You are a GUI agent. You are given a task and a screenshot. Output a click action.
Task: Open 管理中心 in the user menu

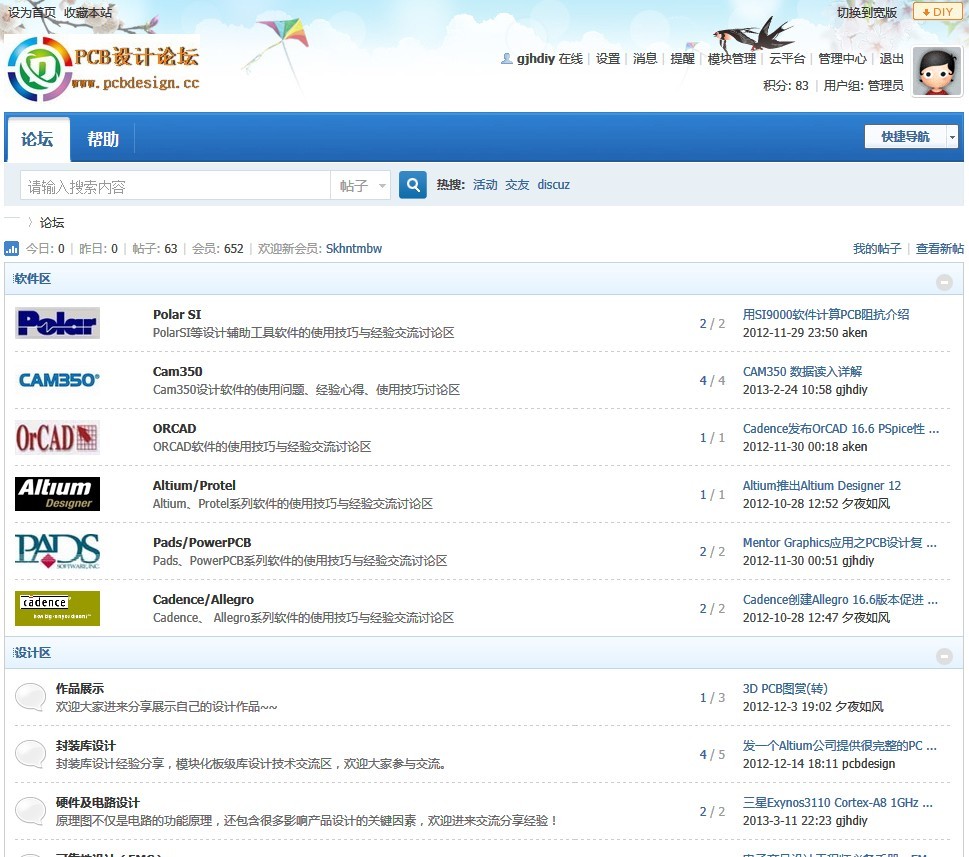(842, 59)
